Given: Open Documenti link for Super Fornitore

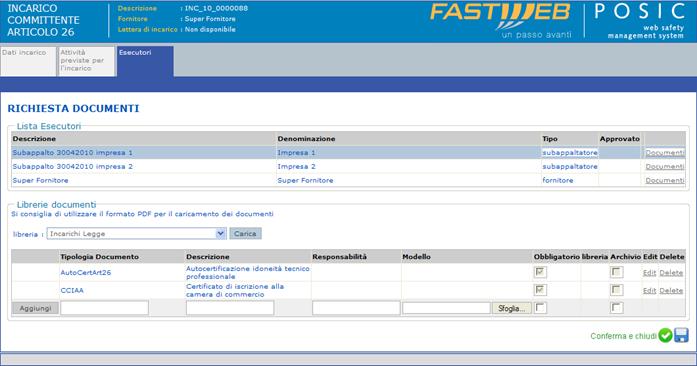Looking at the screenshot, I should (x=665, y=180).
